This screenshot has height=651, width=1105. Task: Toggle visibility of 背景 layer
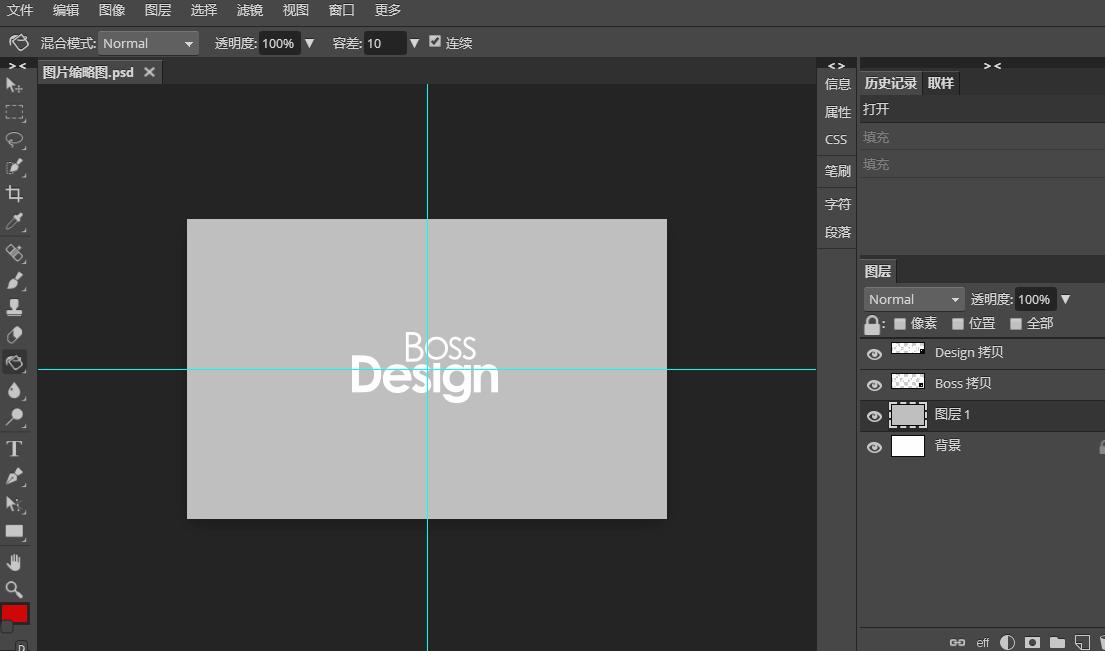tap(874, 447)
